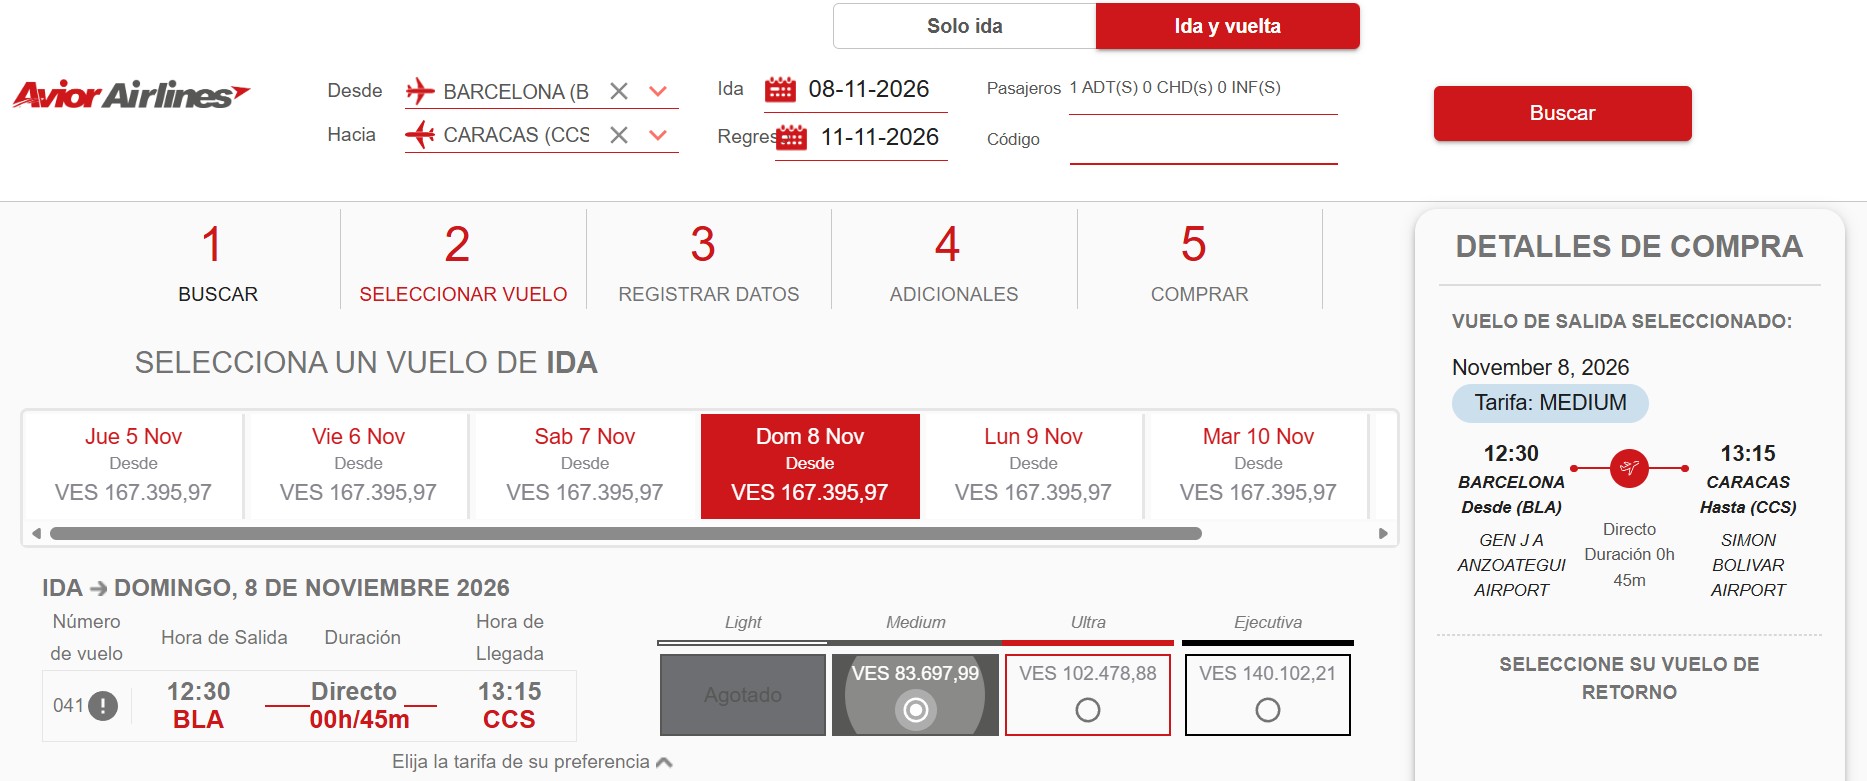Viewport: 1867px width, 781px height.
Task: Clear the CARACAS destination with its X
Action: (x=619, y=135)
